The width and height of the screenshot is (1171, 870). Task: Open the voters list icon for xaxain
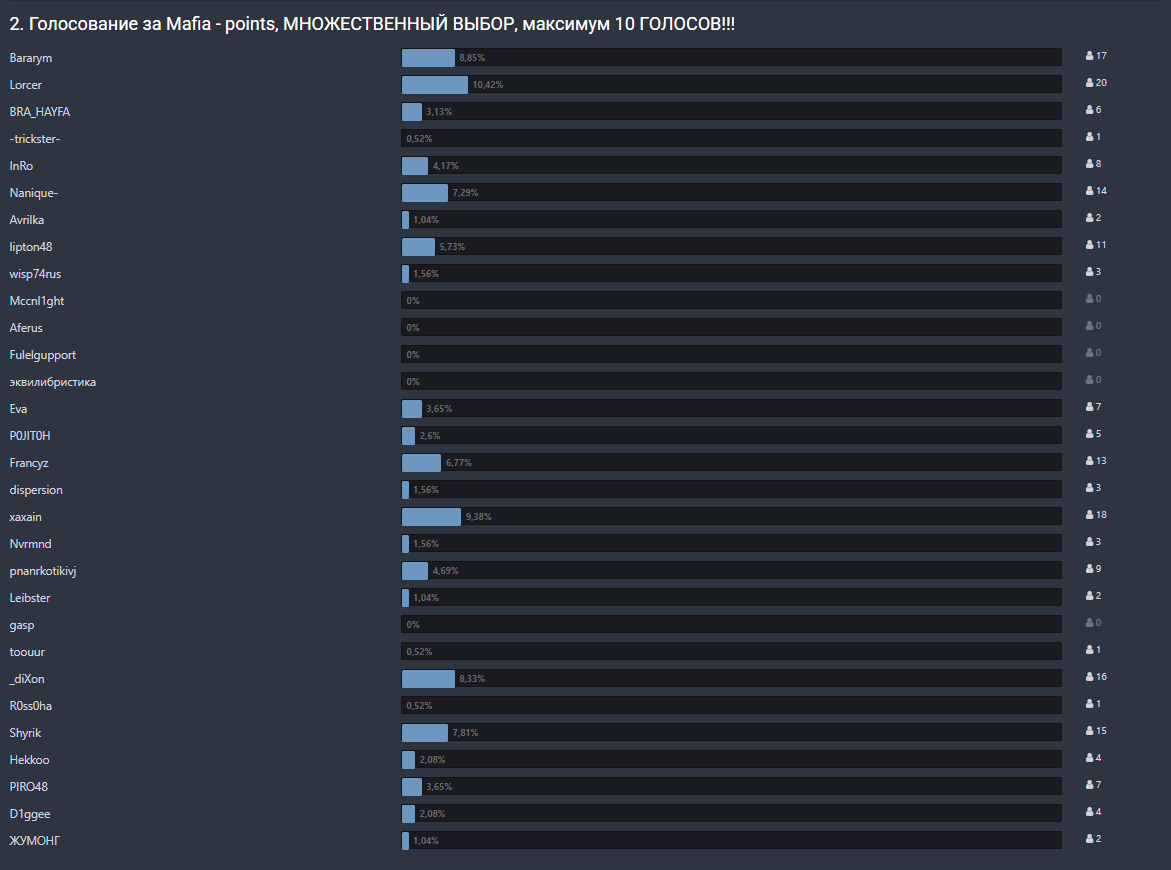1089,515
